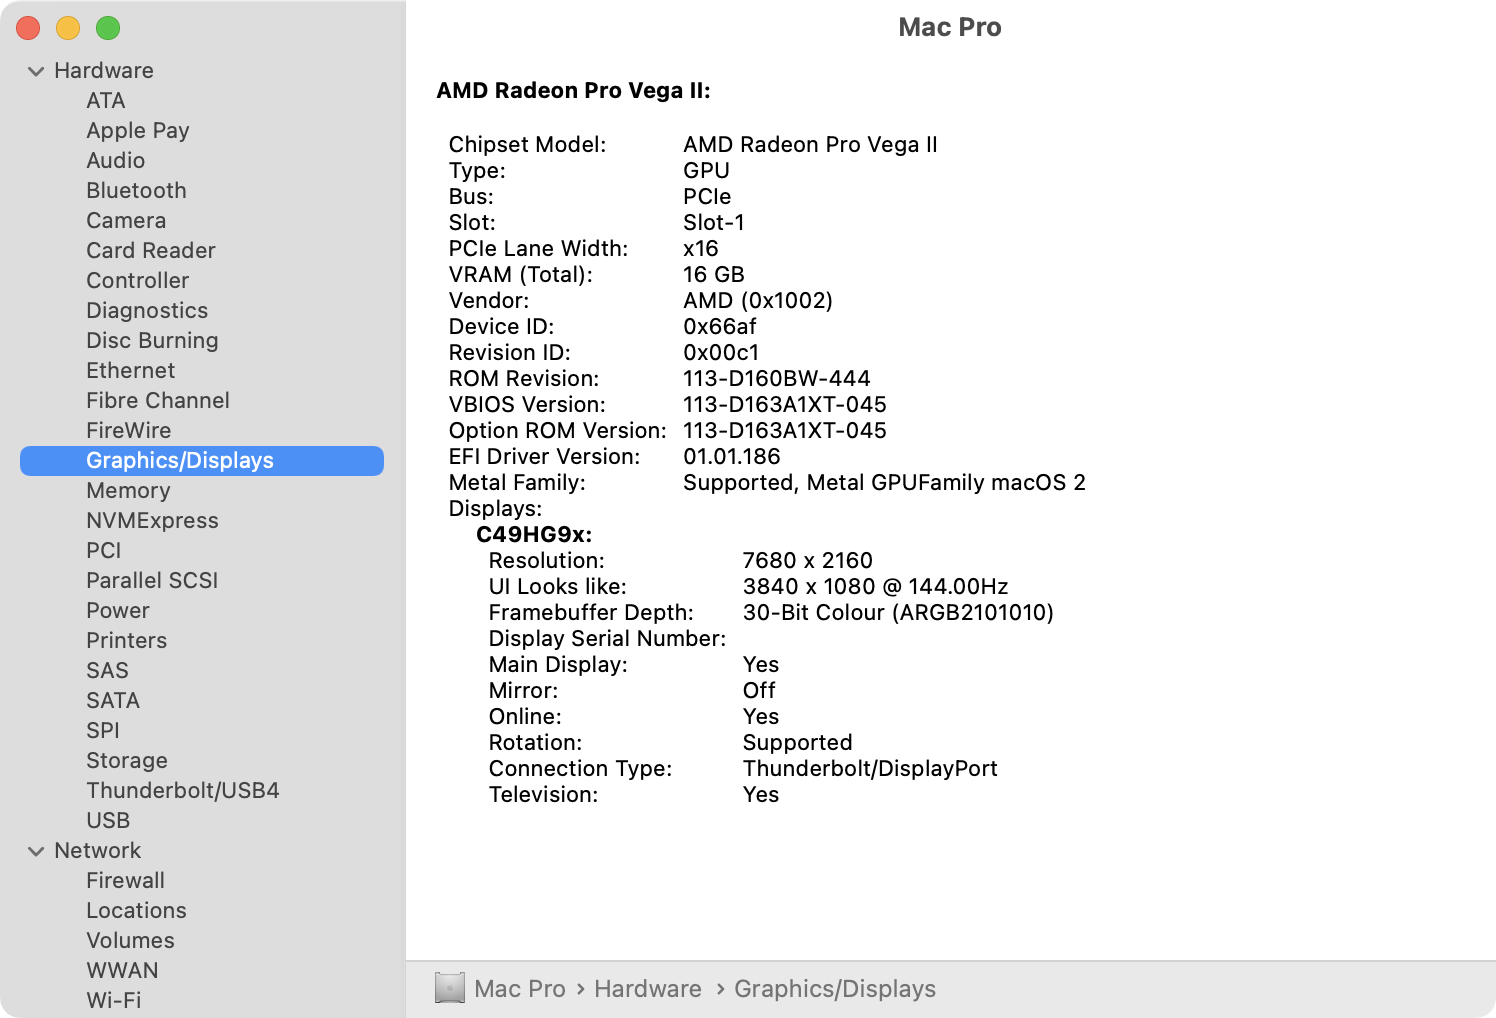1496x1018 pixels.
Task: Click the Mac Pro computer icon in path bar
Action: pos(450,988)
